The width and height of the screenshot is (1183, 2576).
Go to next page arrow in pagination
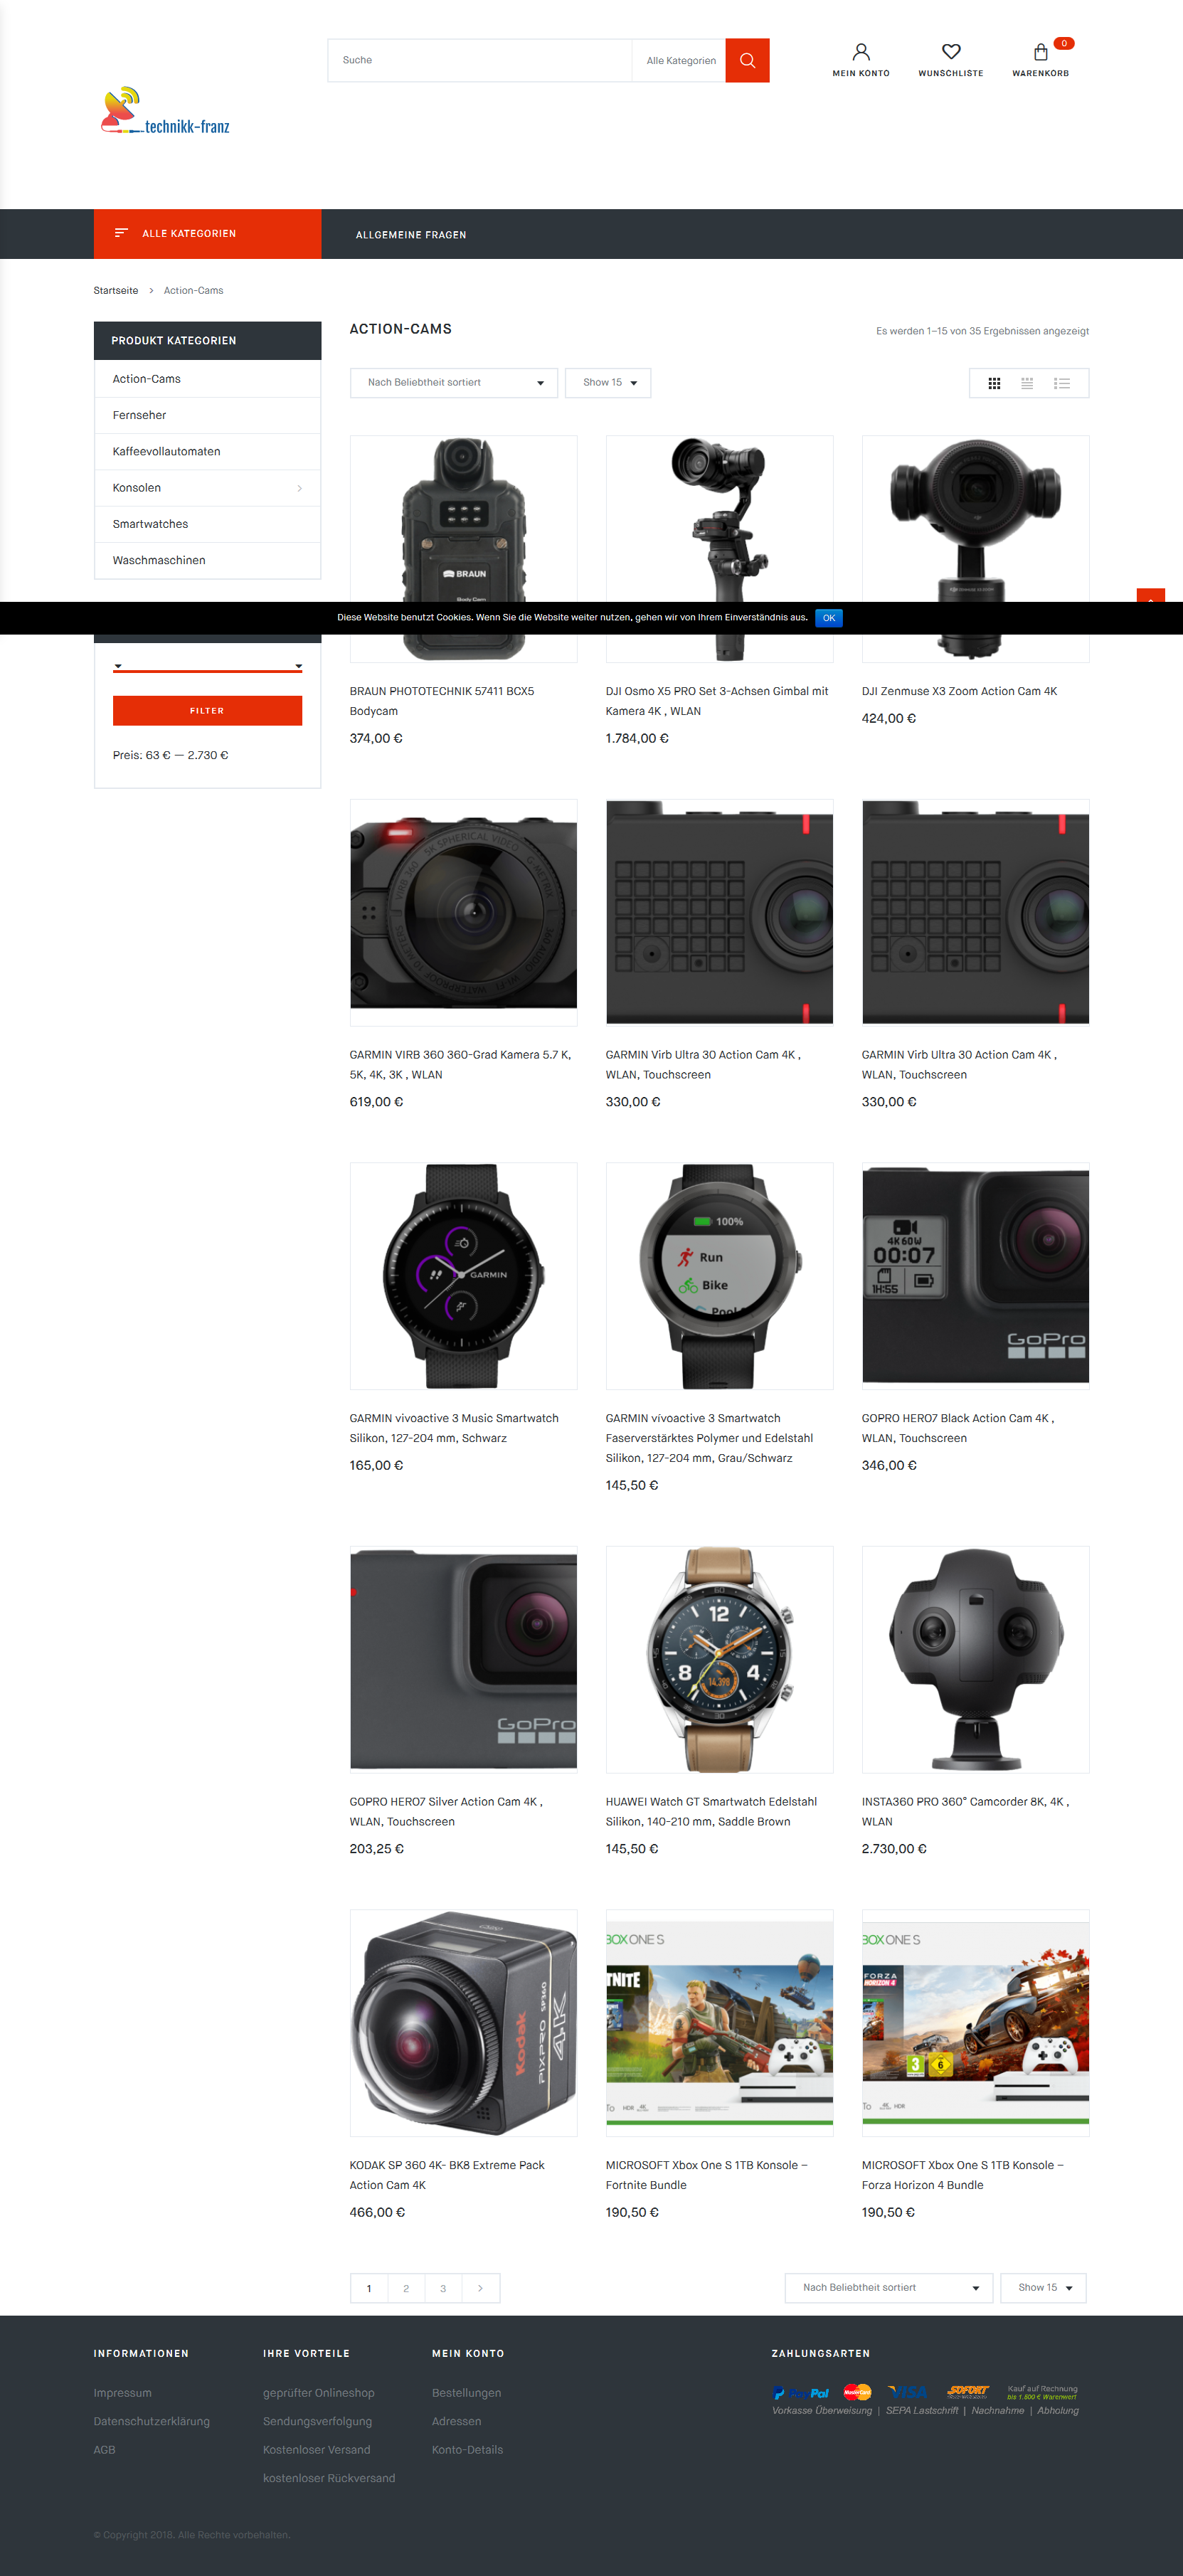480,2288
